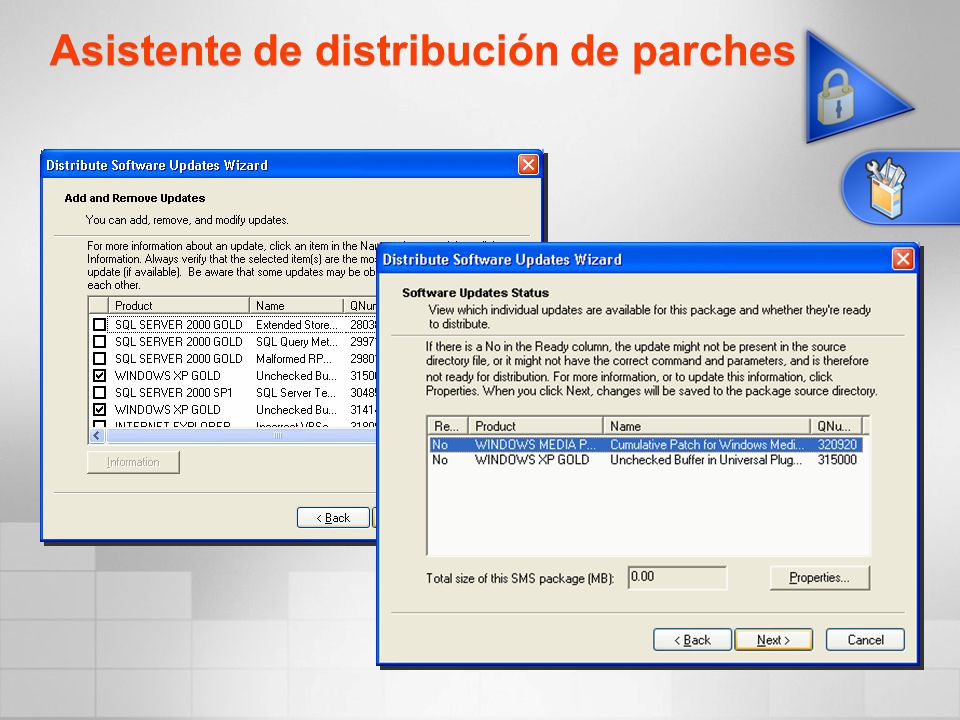This screenshot has width=960, height=720.
Task: Click the QNu... column header in status list
Action: 836,426
